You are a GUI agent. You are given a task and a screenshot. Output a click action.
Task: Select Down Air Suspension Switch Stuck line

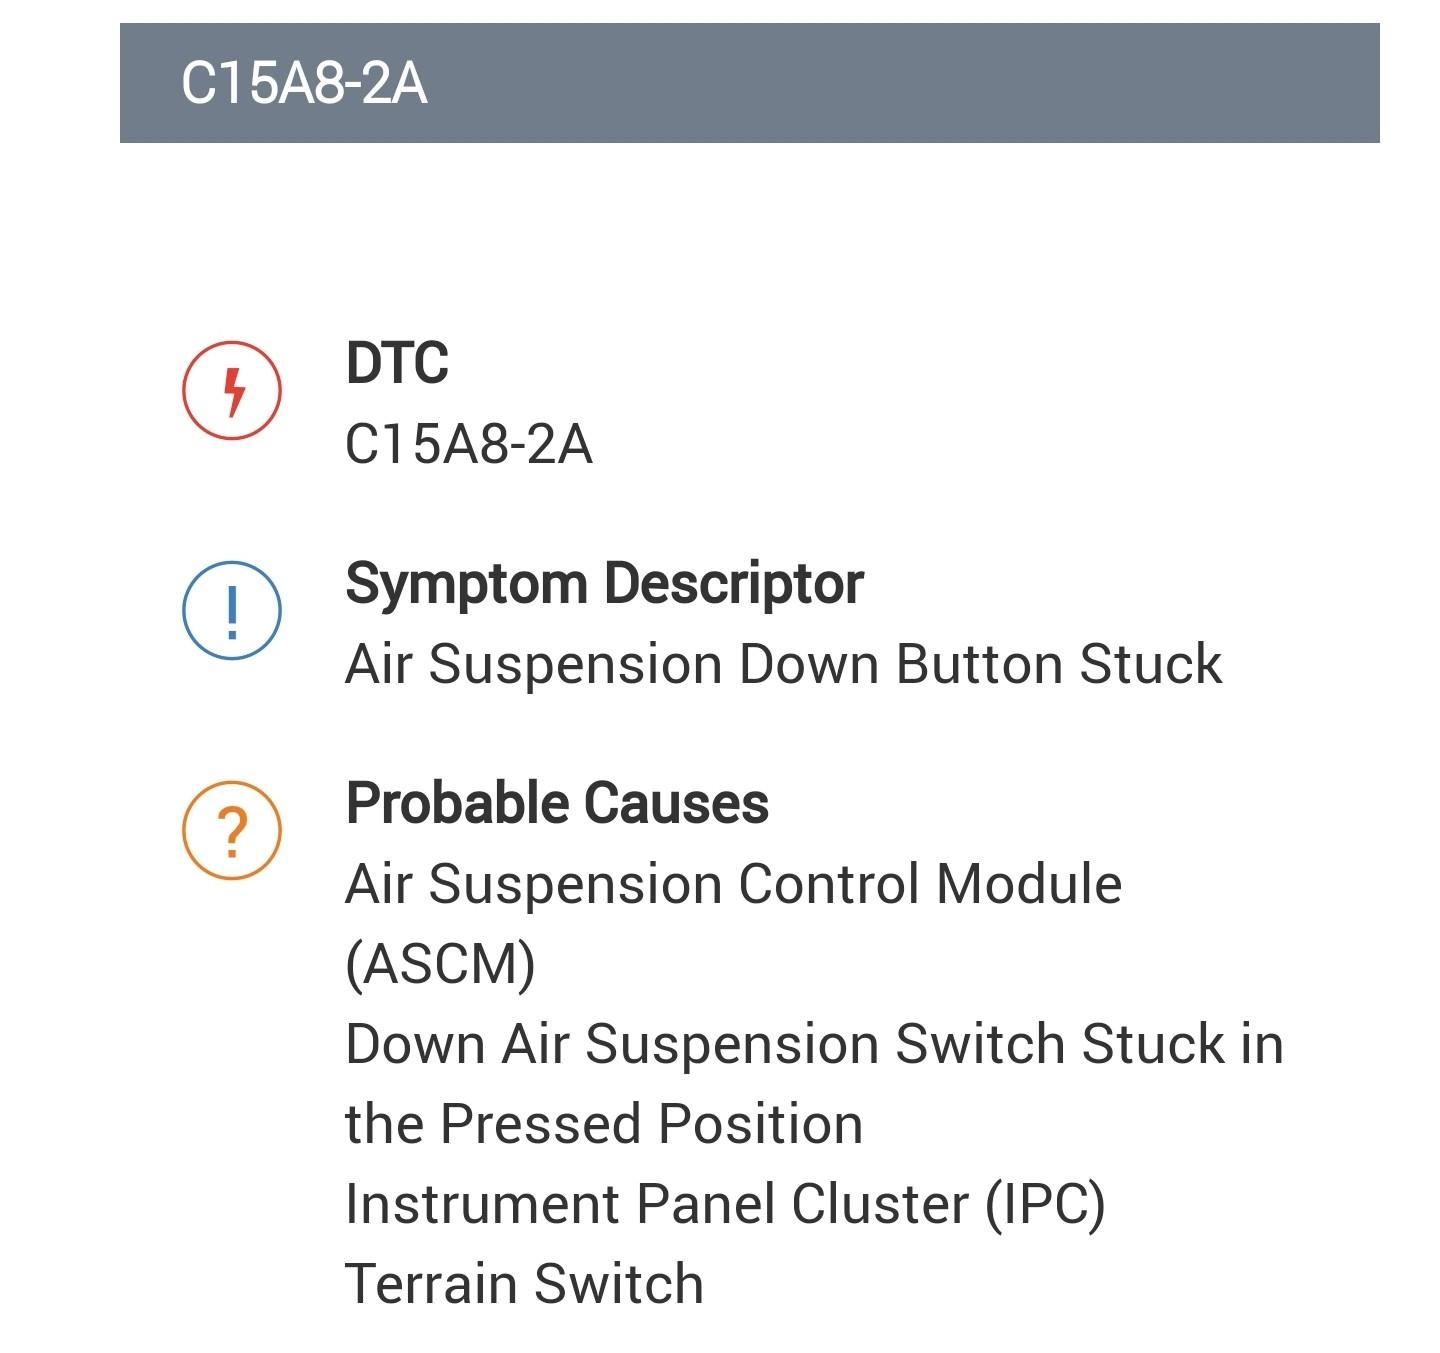tap(814, 1044)
